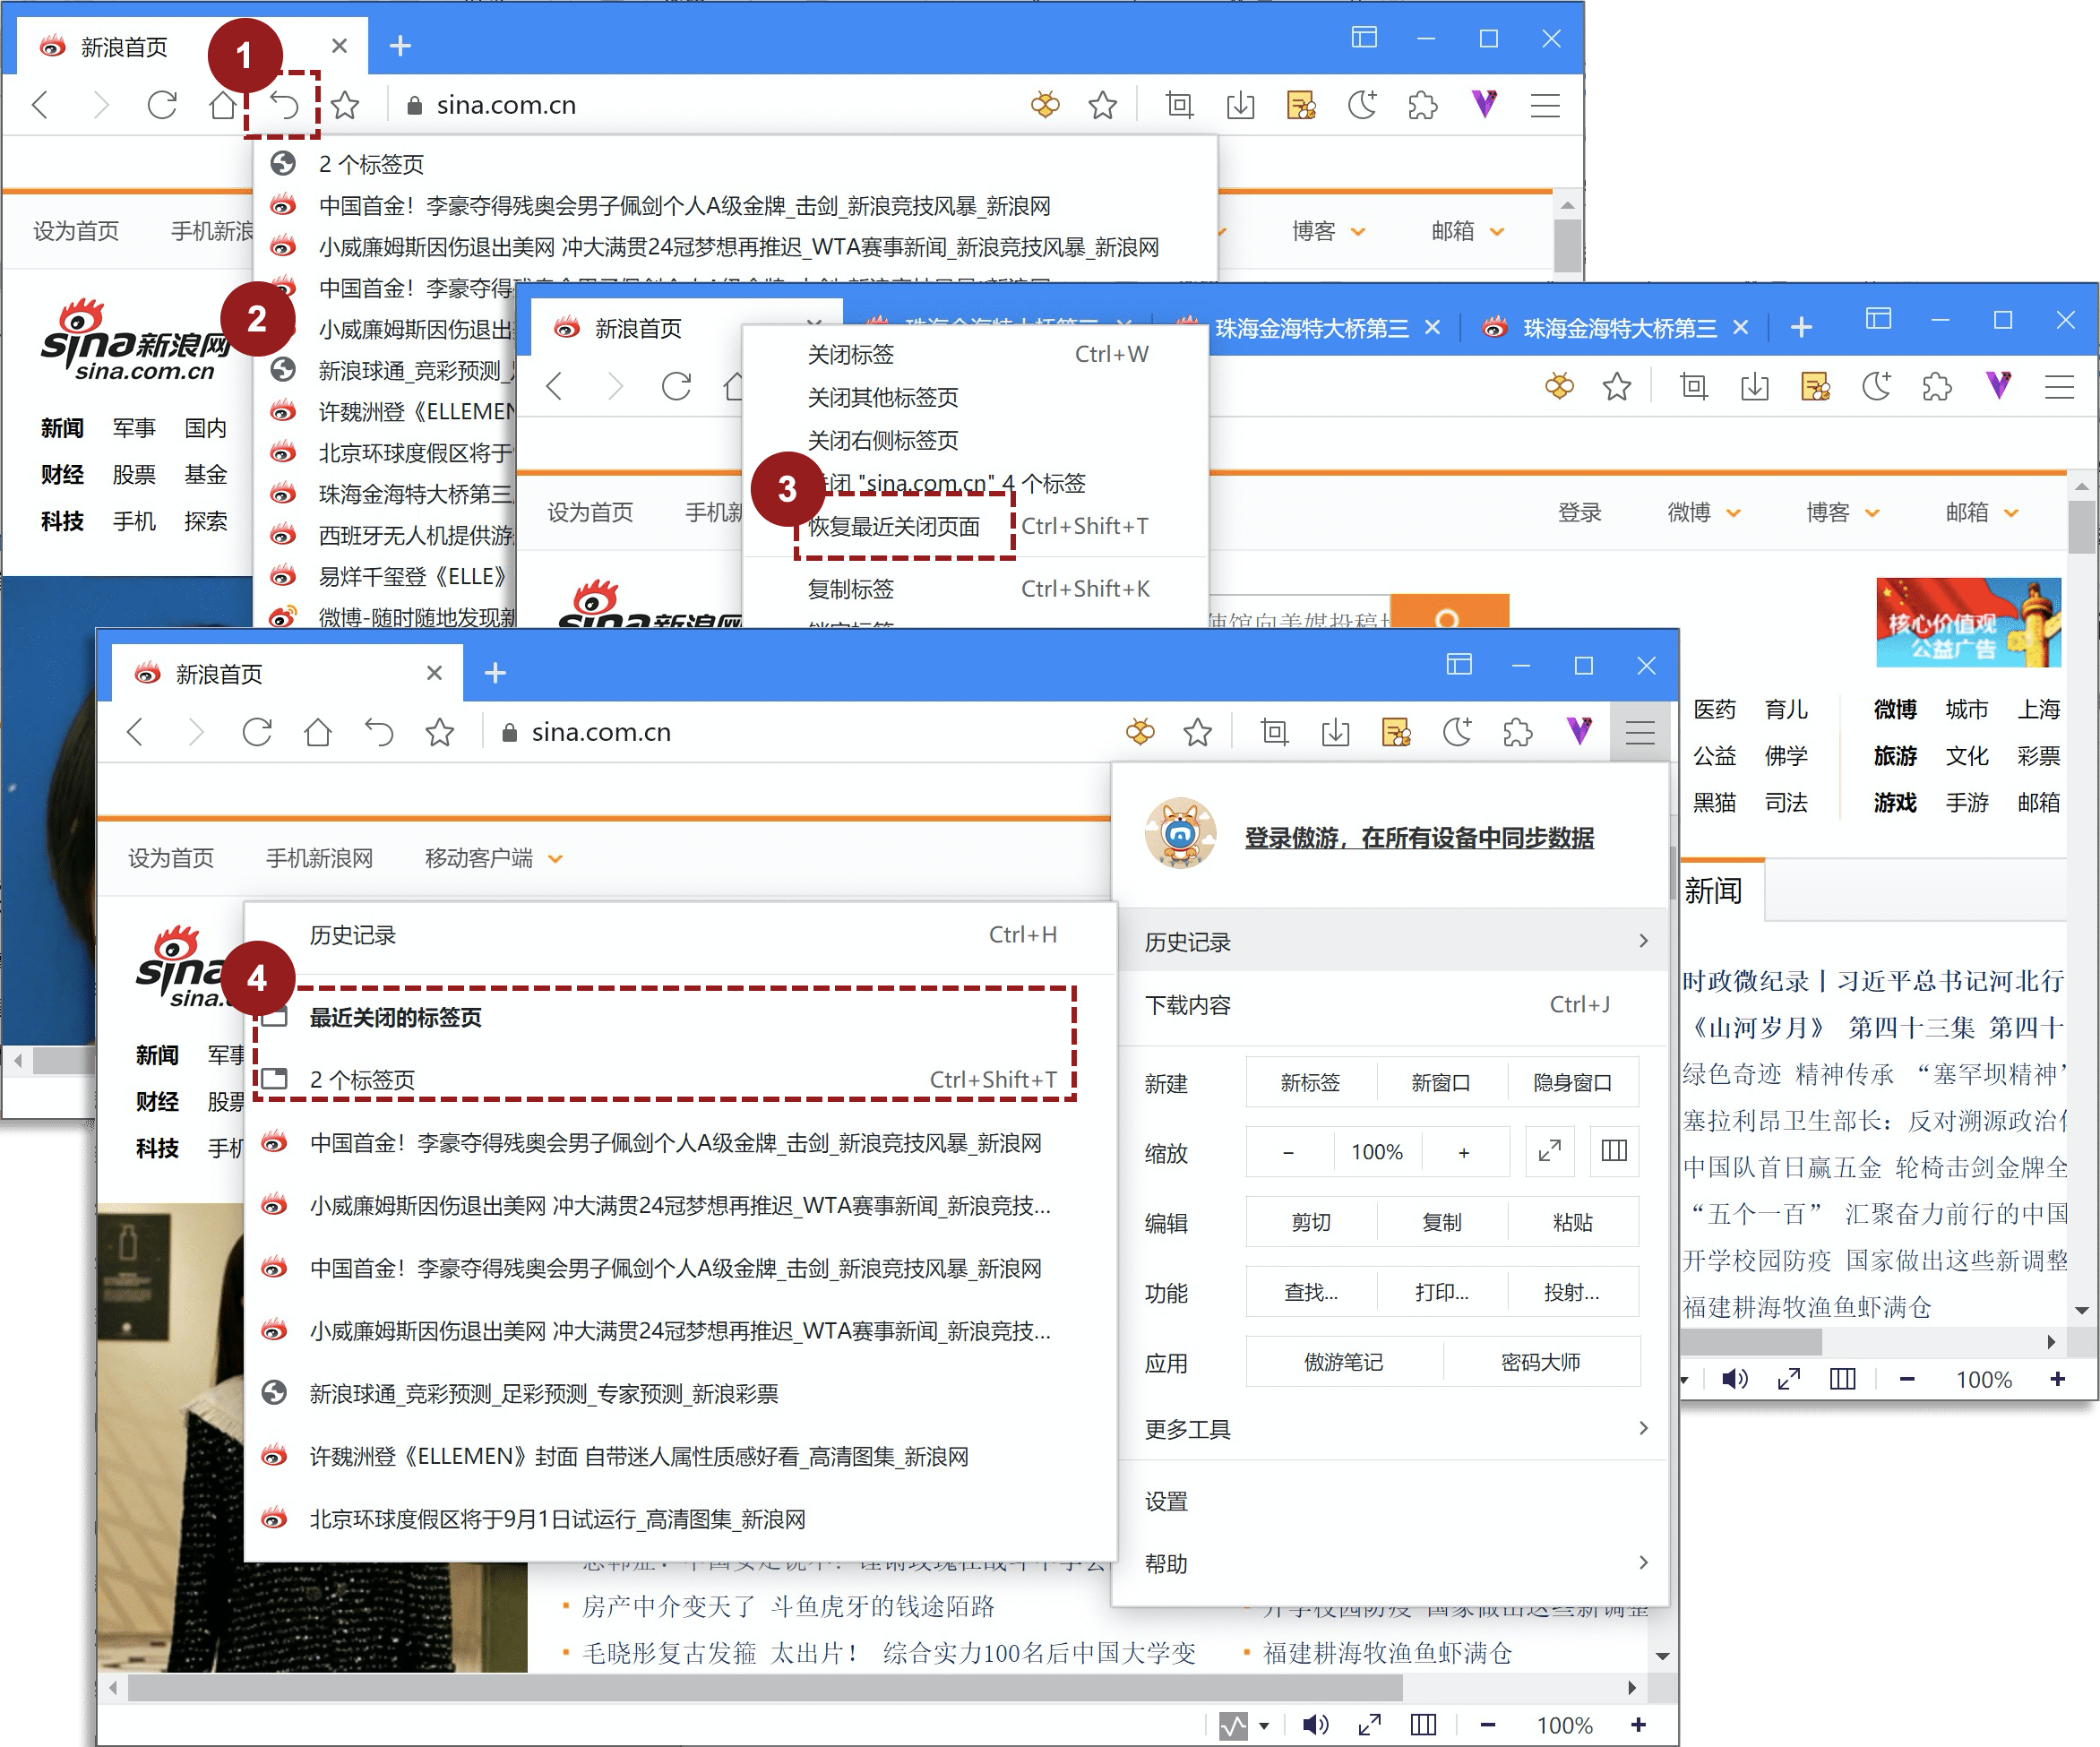Screen dimensions: 2100x1747
Task: Click home icon in top window toolbar
Action: [x=223, y=105]
